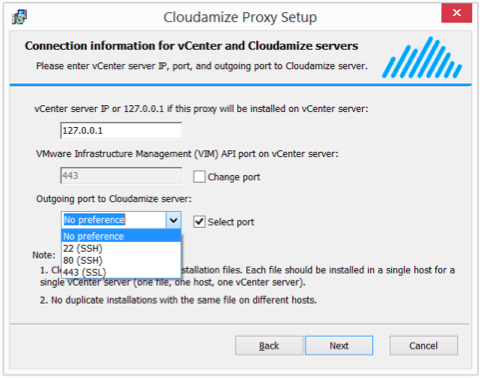Screen dimensions: 480x378
Task: Cancel the proxy setup
Action: coord(423,345)
